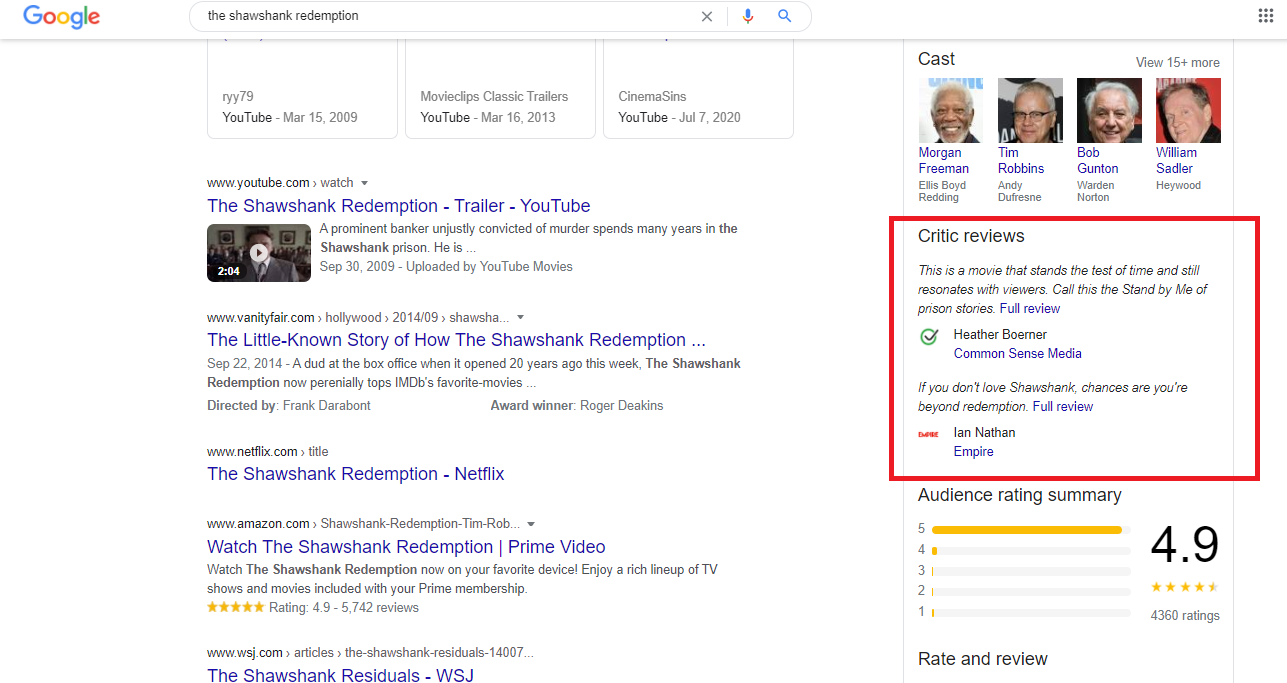This screenshot has width=1287, height=683.
Task: Click 'View 15+ more' cast link
Action: click(x=1177, y=62)
